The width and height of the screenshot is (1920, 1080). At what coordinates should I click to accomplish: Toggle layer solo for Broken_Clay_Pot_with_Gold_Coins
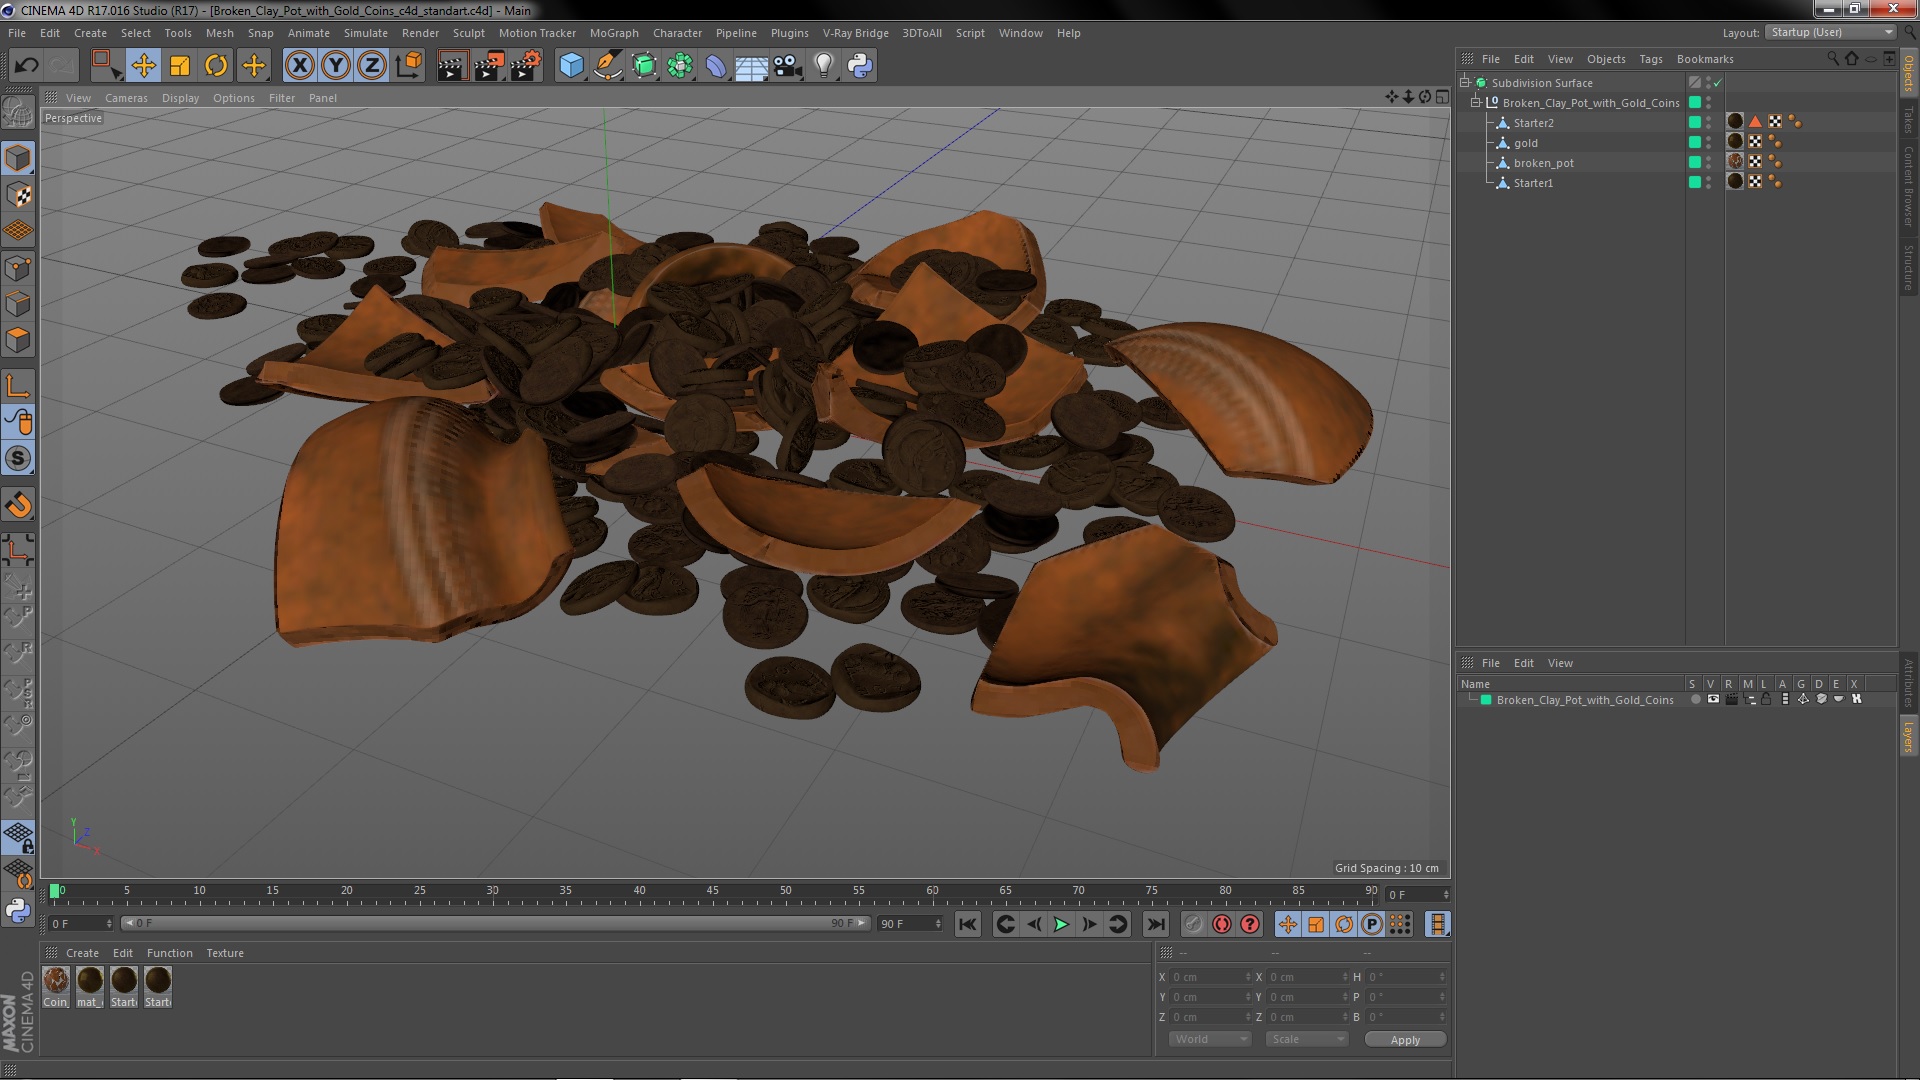(1695, 699)
